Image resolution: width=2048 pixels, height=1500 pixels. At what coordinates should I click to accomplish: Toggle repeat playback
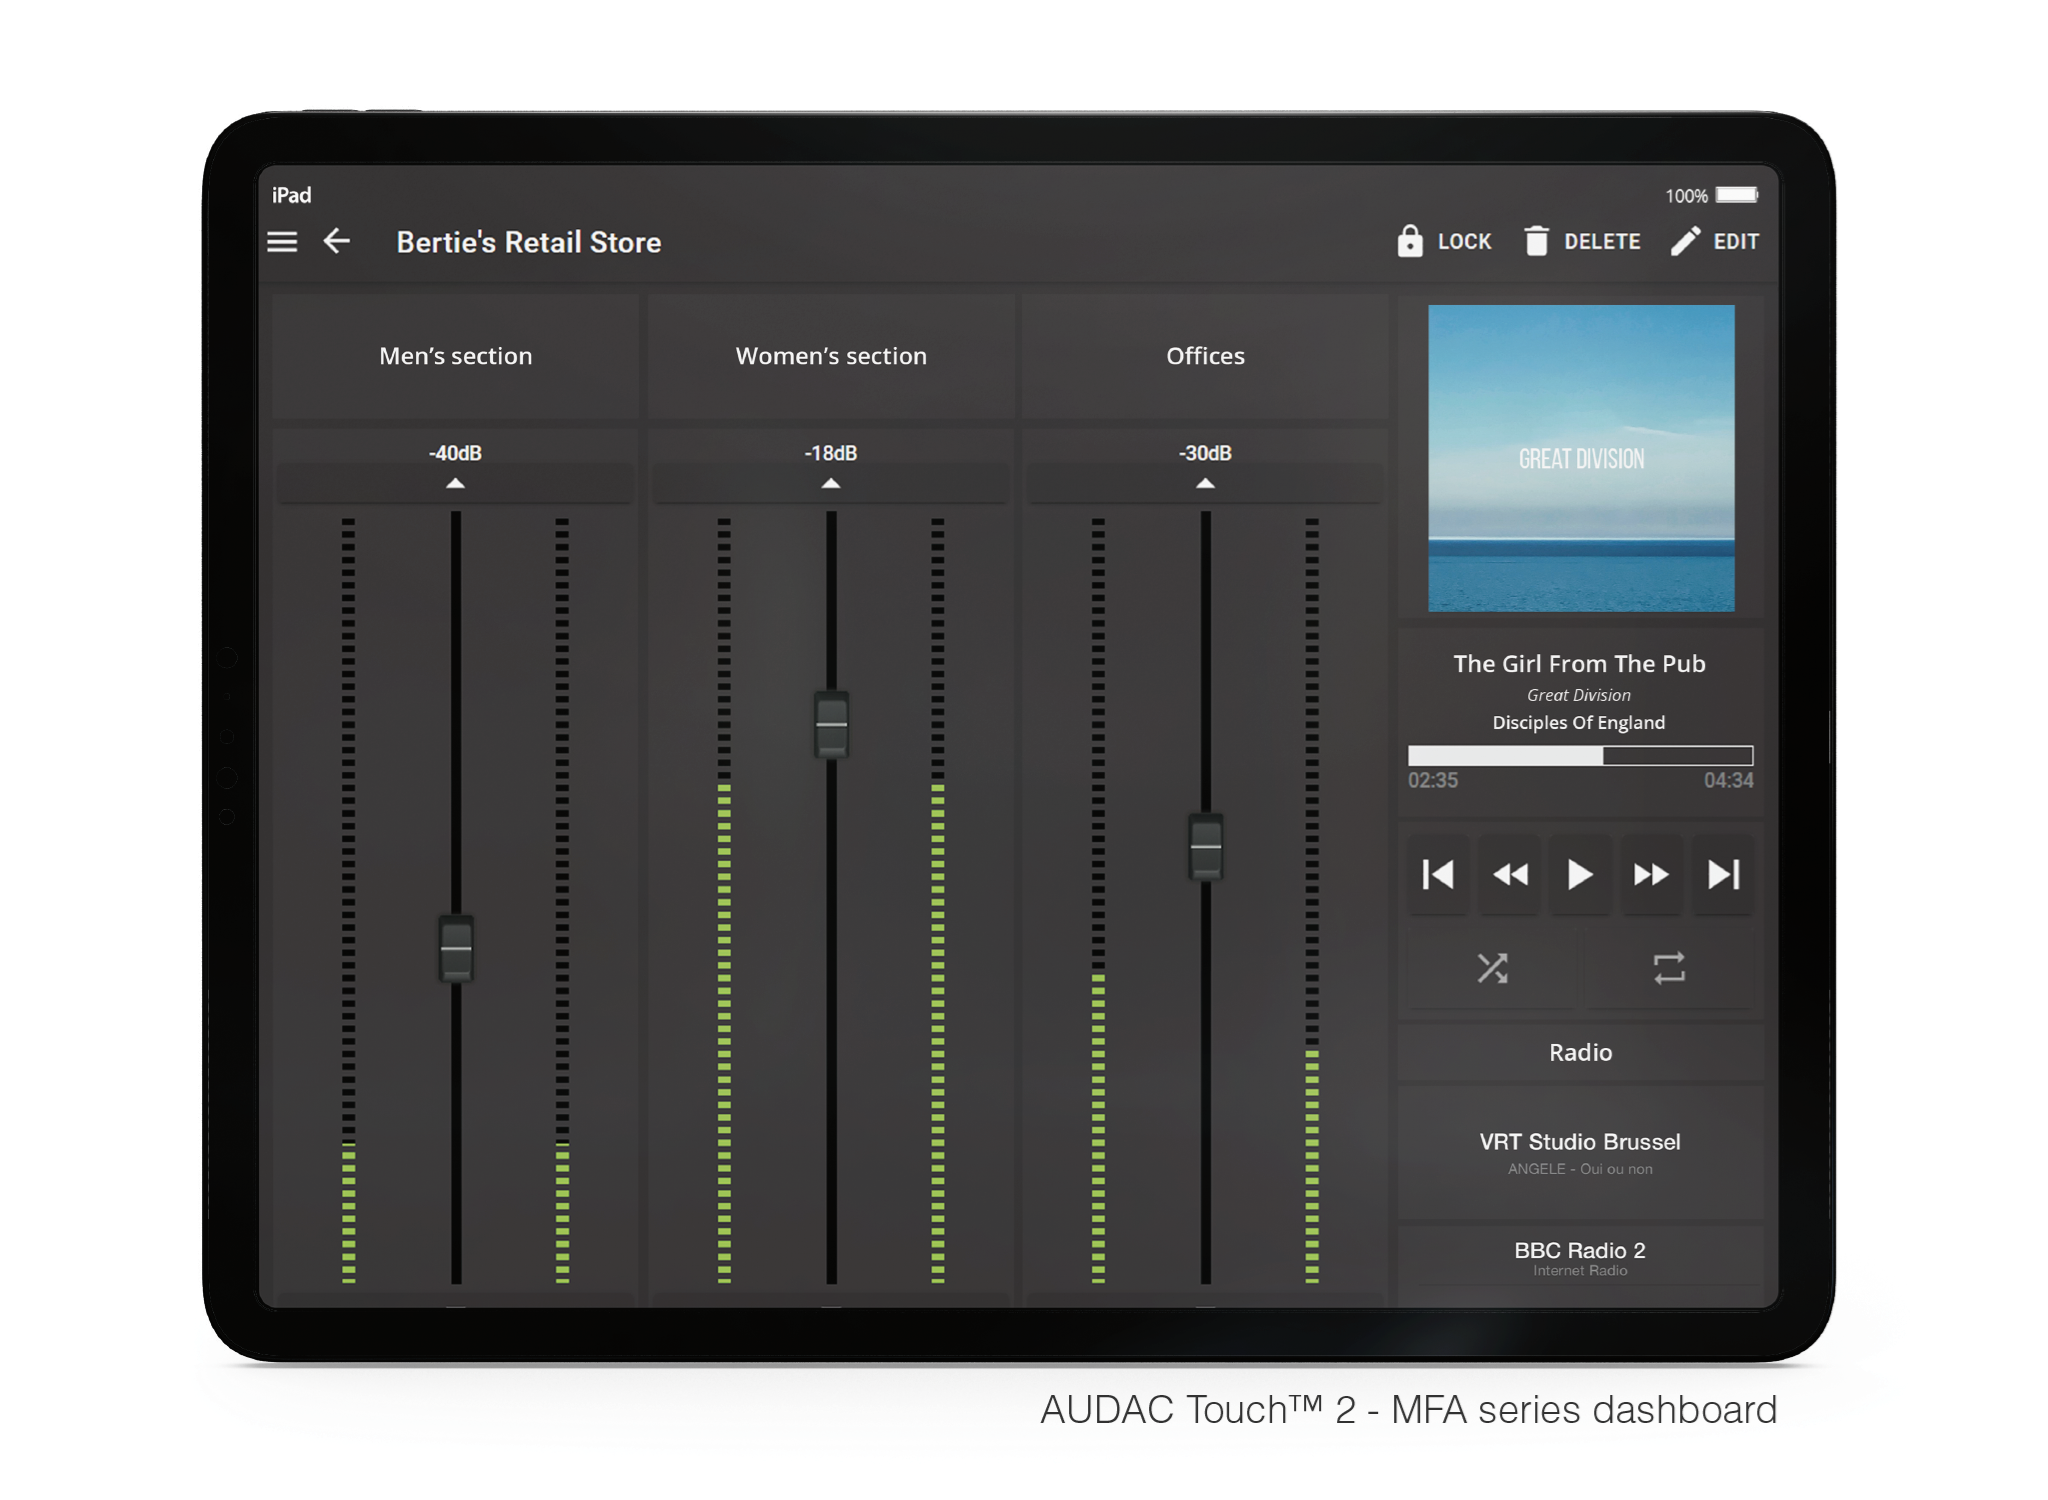tap(1669, 968)
